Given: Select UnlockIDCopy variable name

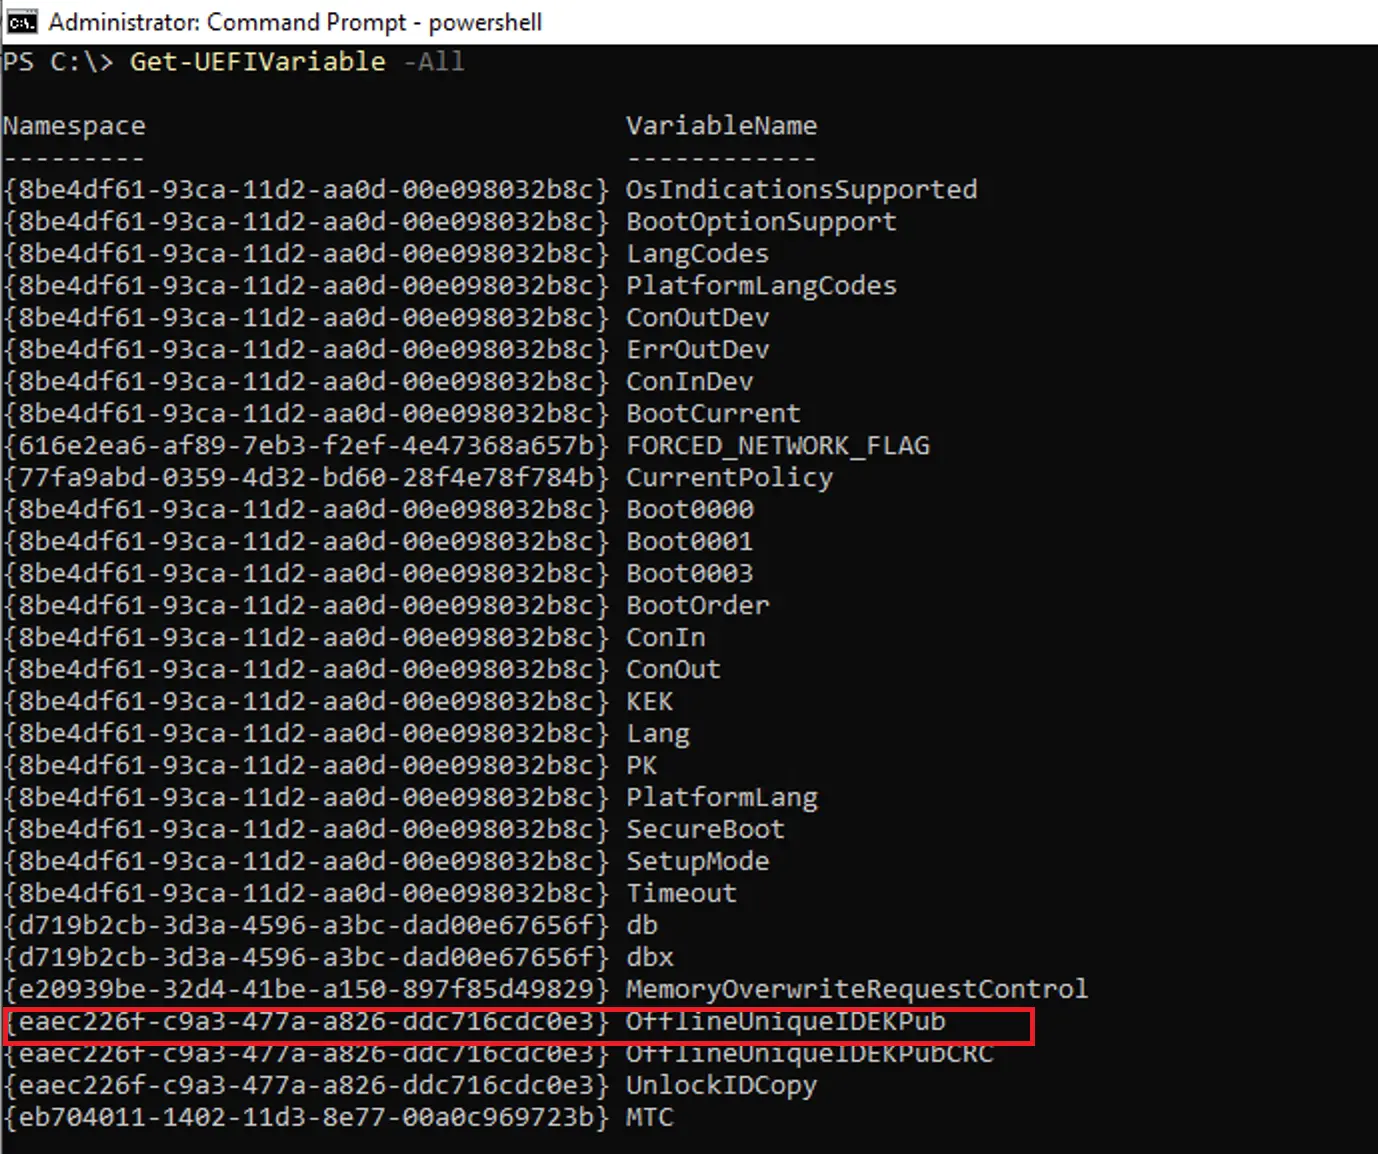Looking at the screenshot, I should pos(721,1086).
